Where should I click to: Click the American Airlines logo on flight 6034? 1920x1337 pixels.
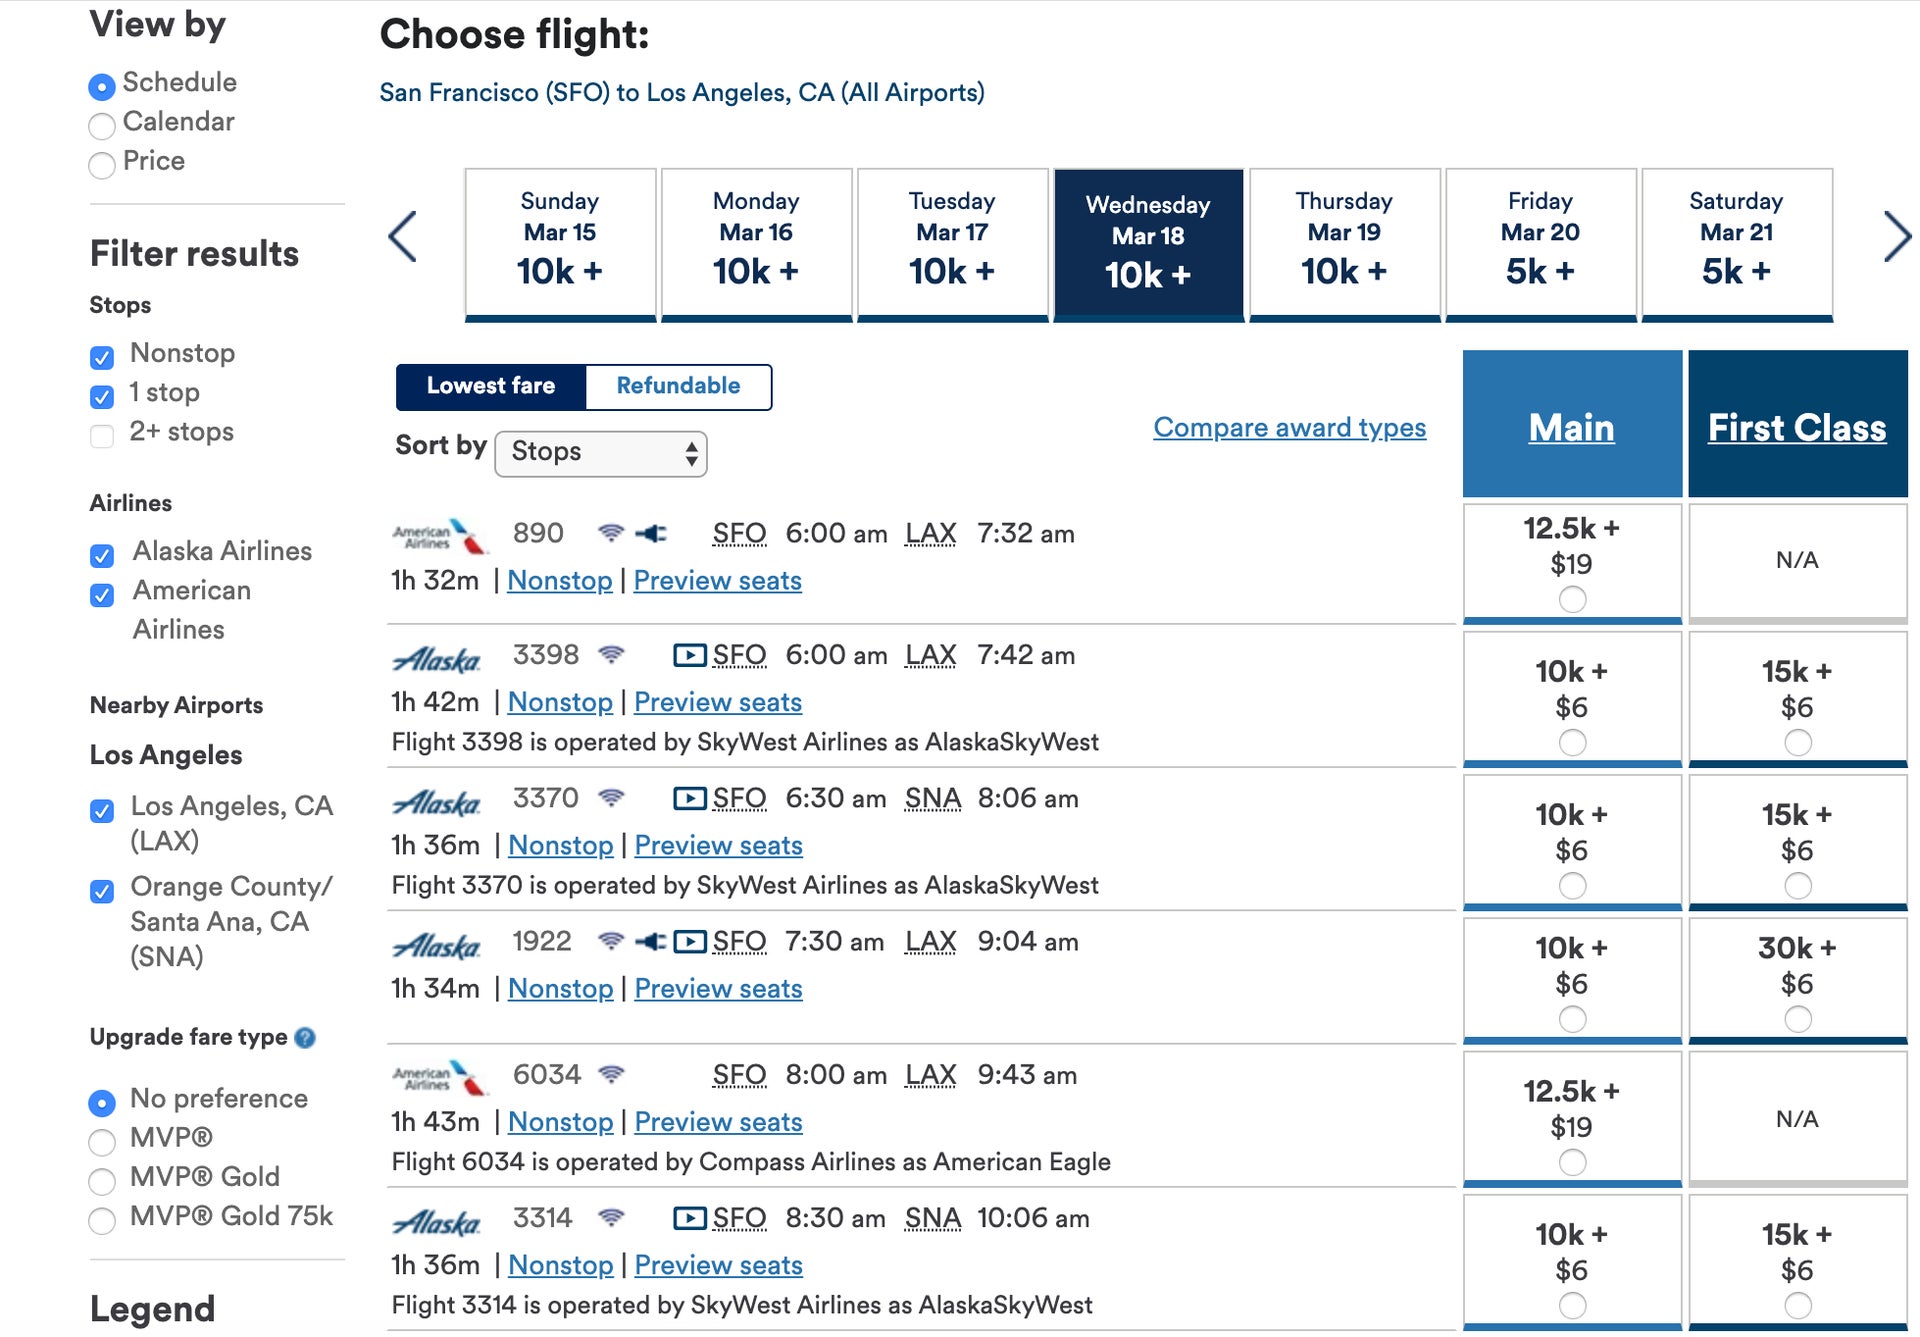pos(440,1076)
